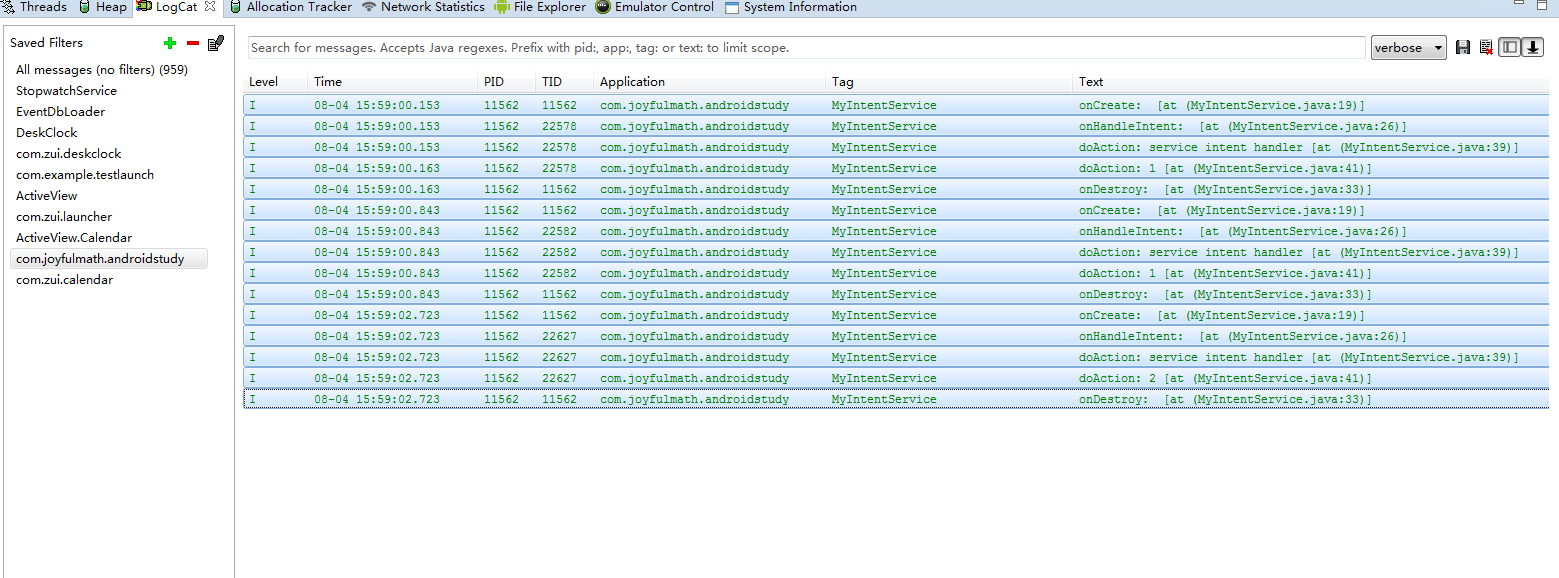1559x578 pixels.
Task: Select the onCreate row at 15:59:02.723
Action: click(896, 315)
